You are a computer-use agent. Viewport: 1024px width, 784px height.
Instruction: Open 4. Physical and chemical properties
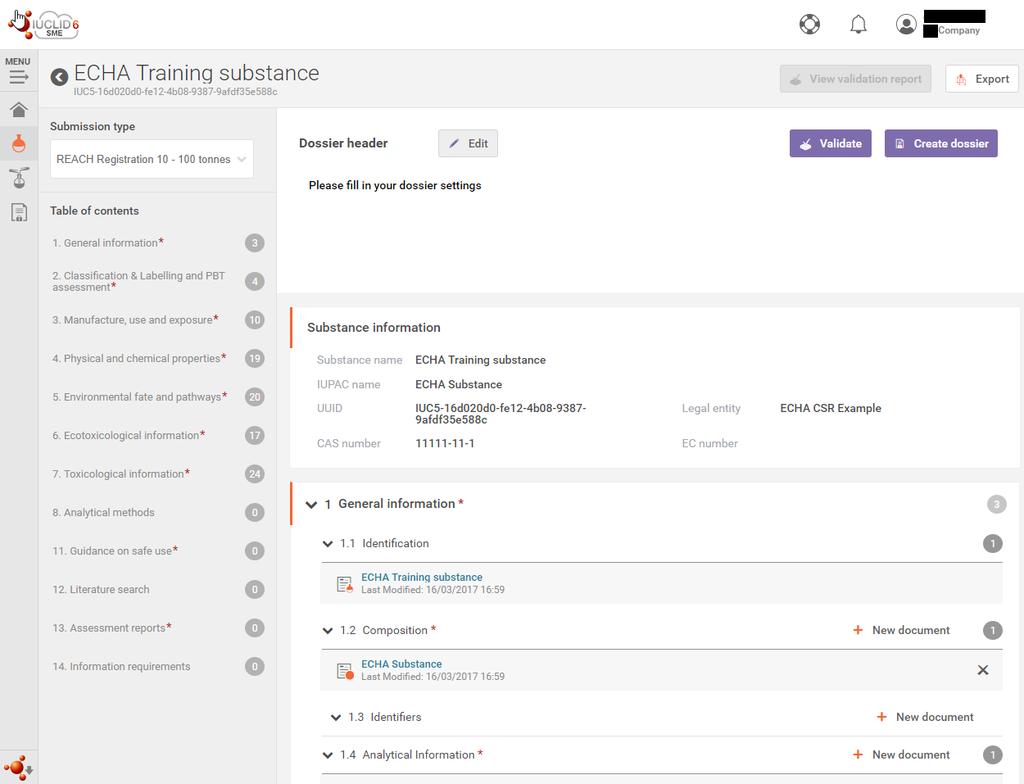(x=139, y=358)
